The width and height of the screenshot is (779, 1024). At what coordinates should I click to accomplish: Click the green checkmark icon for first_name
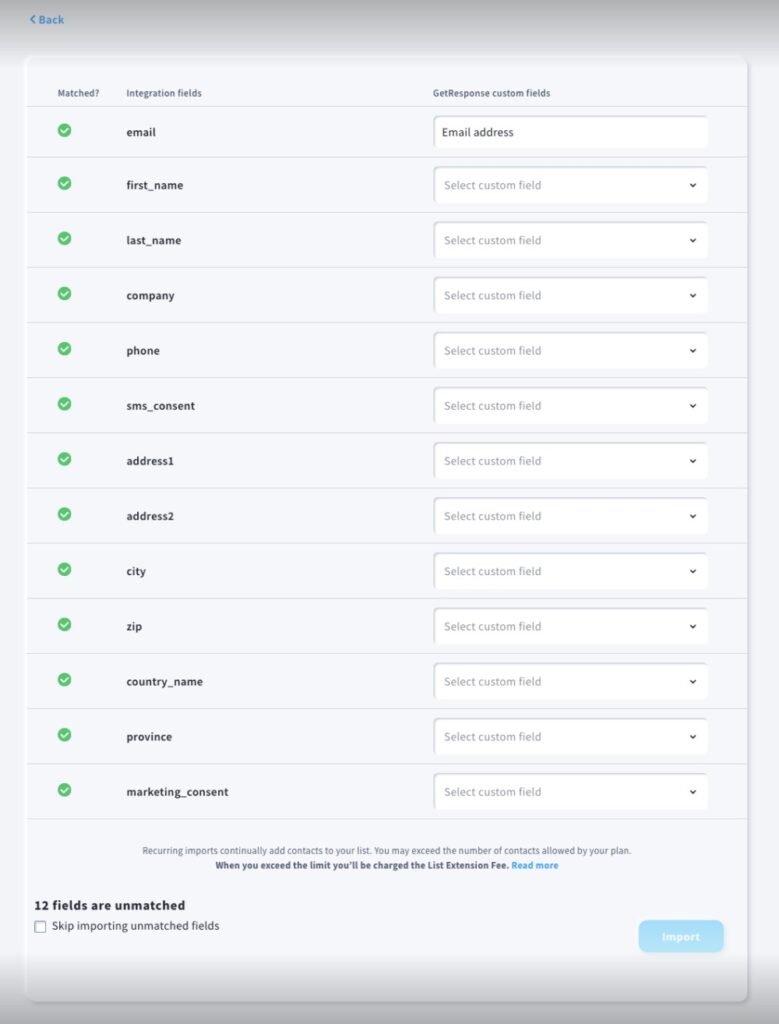(x=64, y=184)
